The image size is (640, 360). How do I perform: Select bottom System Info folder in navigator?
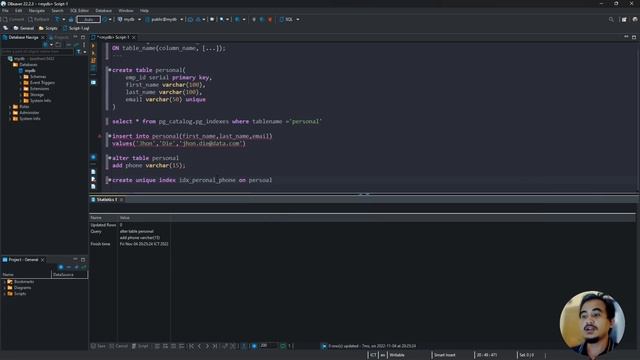tap(27, 119)
